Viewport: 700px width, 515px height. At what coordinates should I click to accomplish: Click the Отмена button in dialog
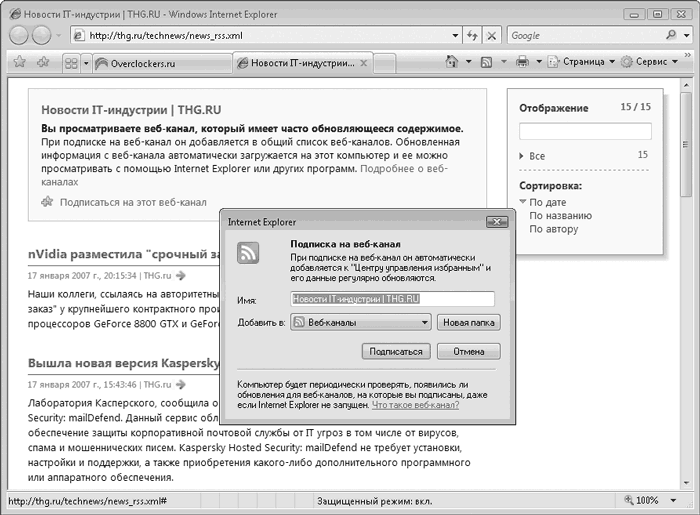pos(468,352)
